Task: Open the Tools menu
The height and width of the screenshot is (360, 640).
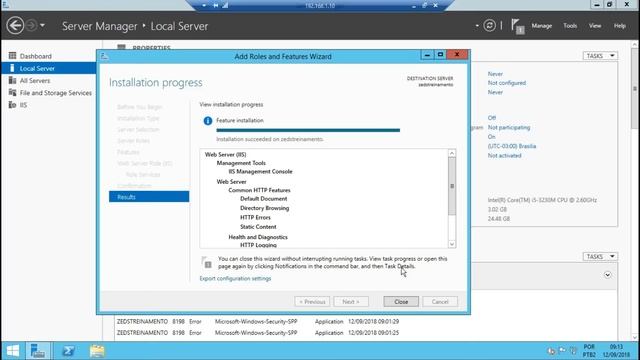Action: pyautogui.click(x=570, y=26)
